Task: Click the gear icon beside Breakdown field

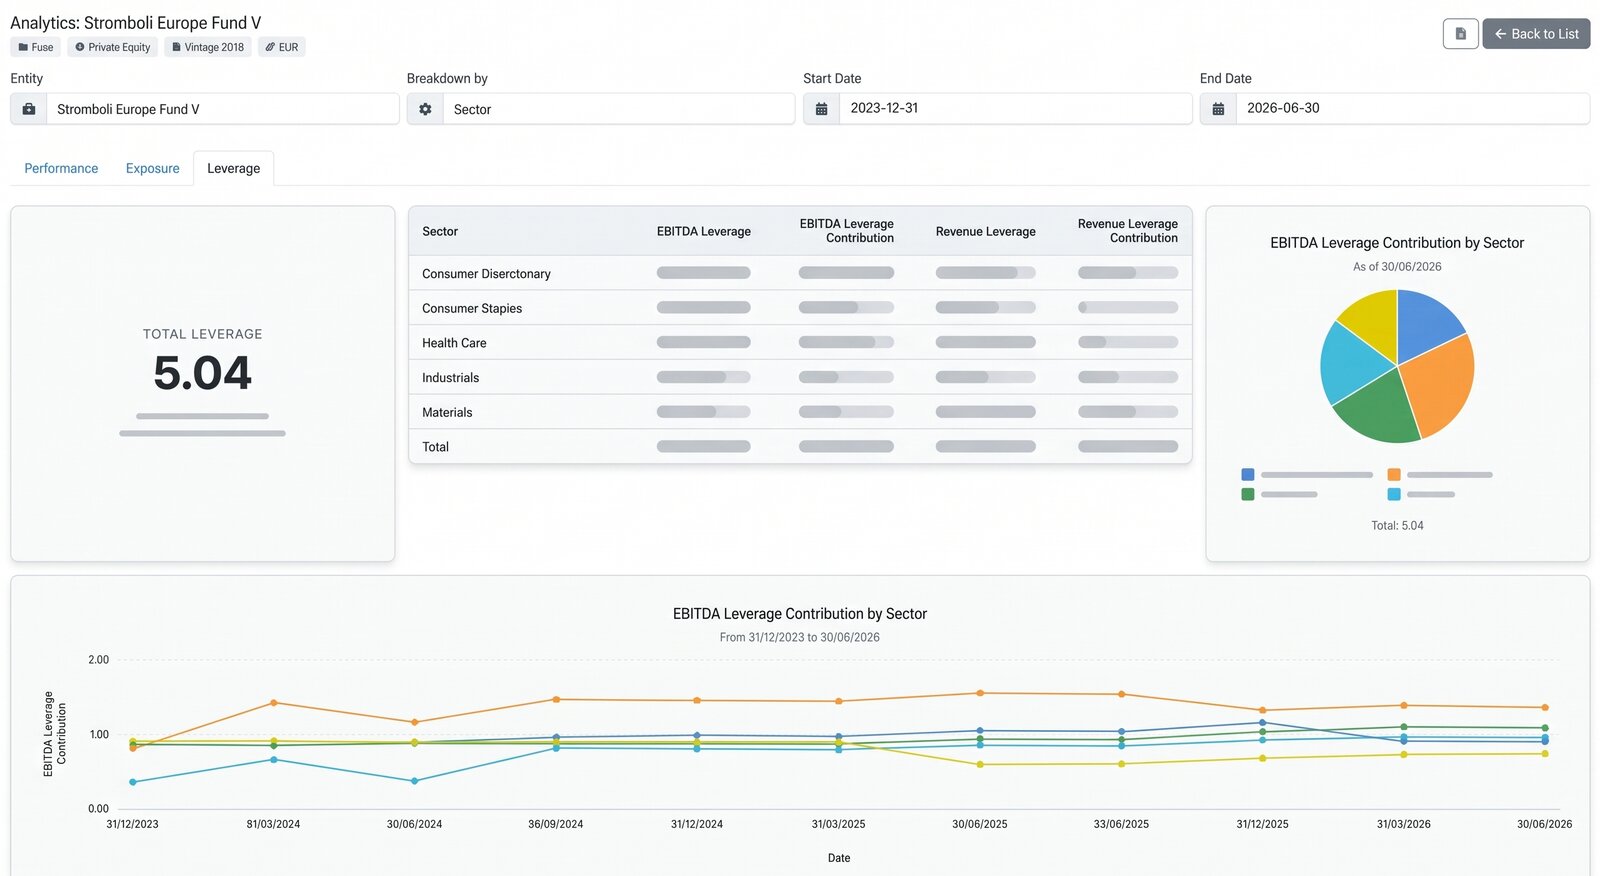Action: [425, 109]
